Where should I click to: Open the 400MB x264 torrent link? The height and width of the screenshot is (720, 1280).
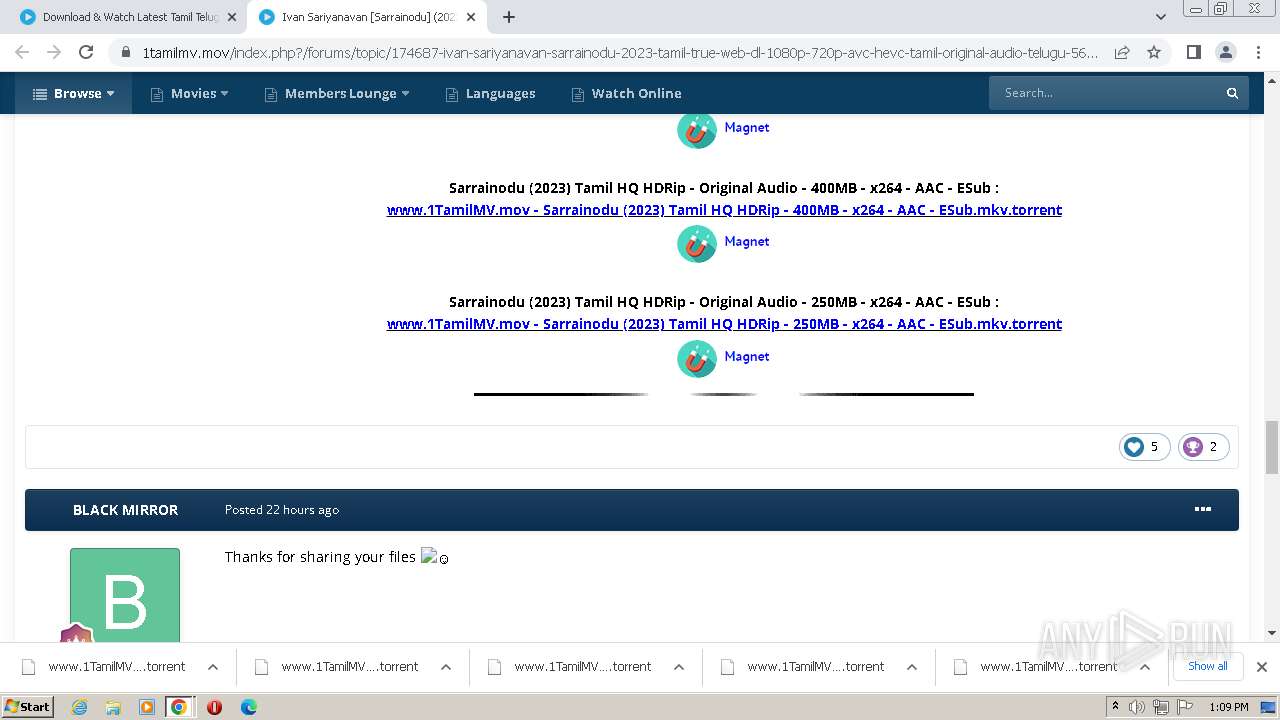pyautogui.click(x=724, y=210)
